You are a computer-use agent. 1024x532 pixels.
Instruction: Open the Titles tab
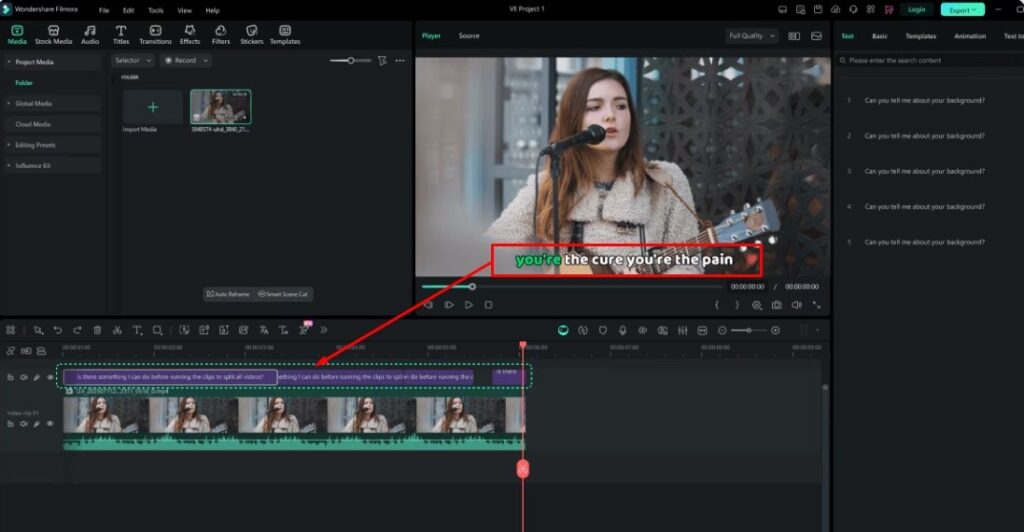[121, 35]
